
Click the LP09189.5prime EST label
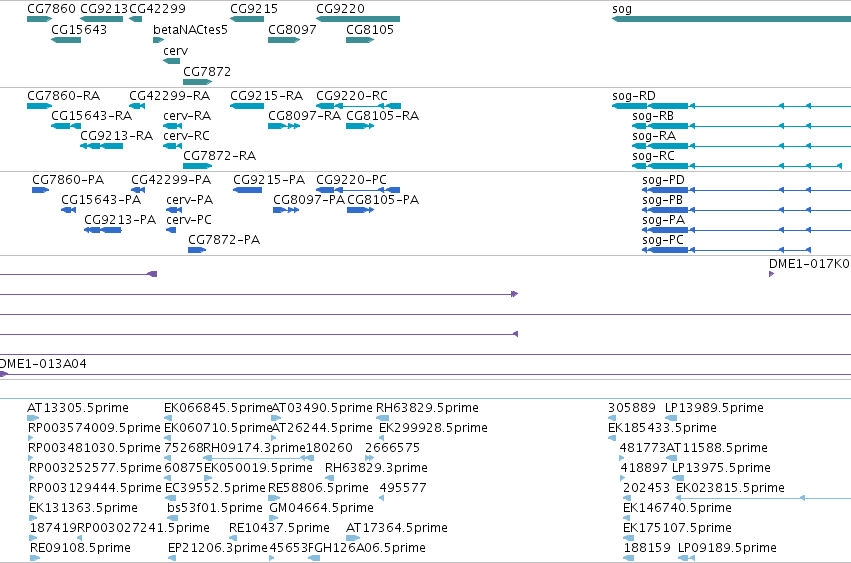(x=727, y=548)
